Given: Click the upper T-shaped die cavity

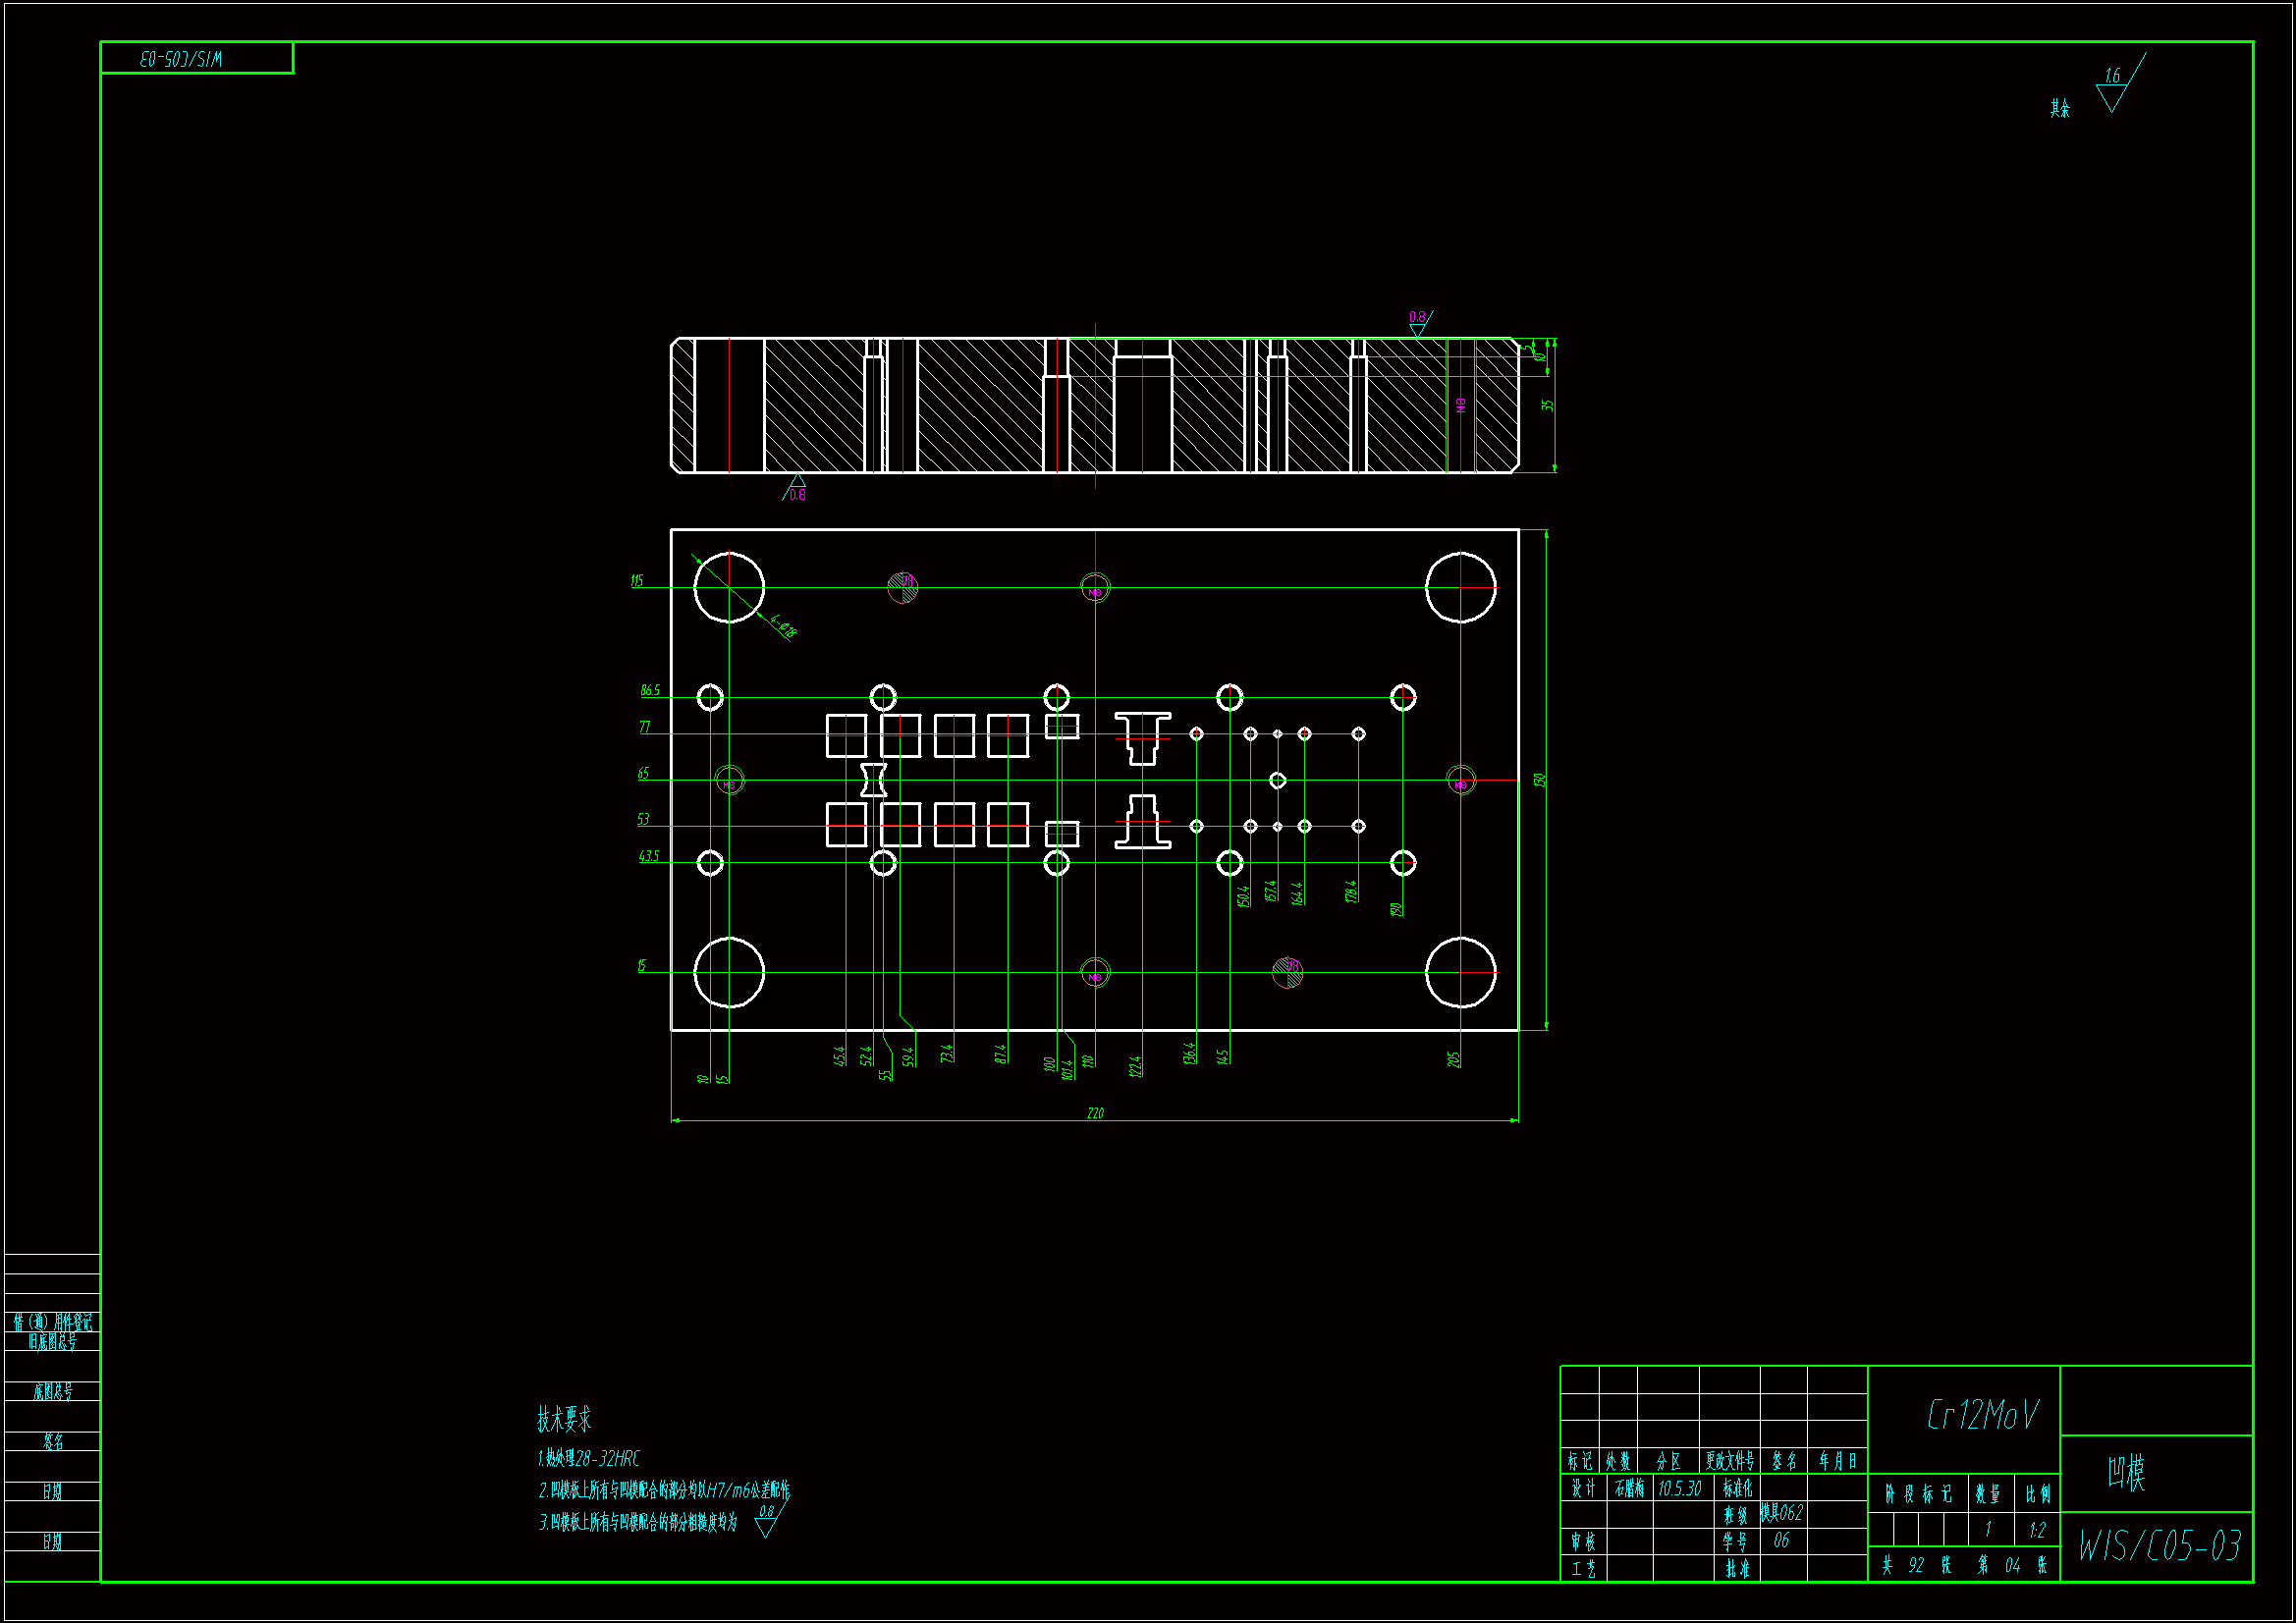Looking at the screenshot, I should coord(1142,738).
